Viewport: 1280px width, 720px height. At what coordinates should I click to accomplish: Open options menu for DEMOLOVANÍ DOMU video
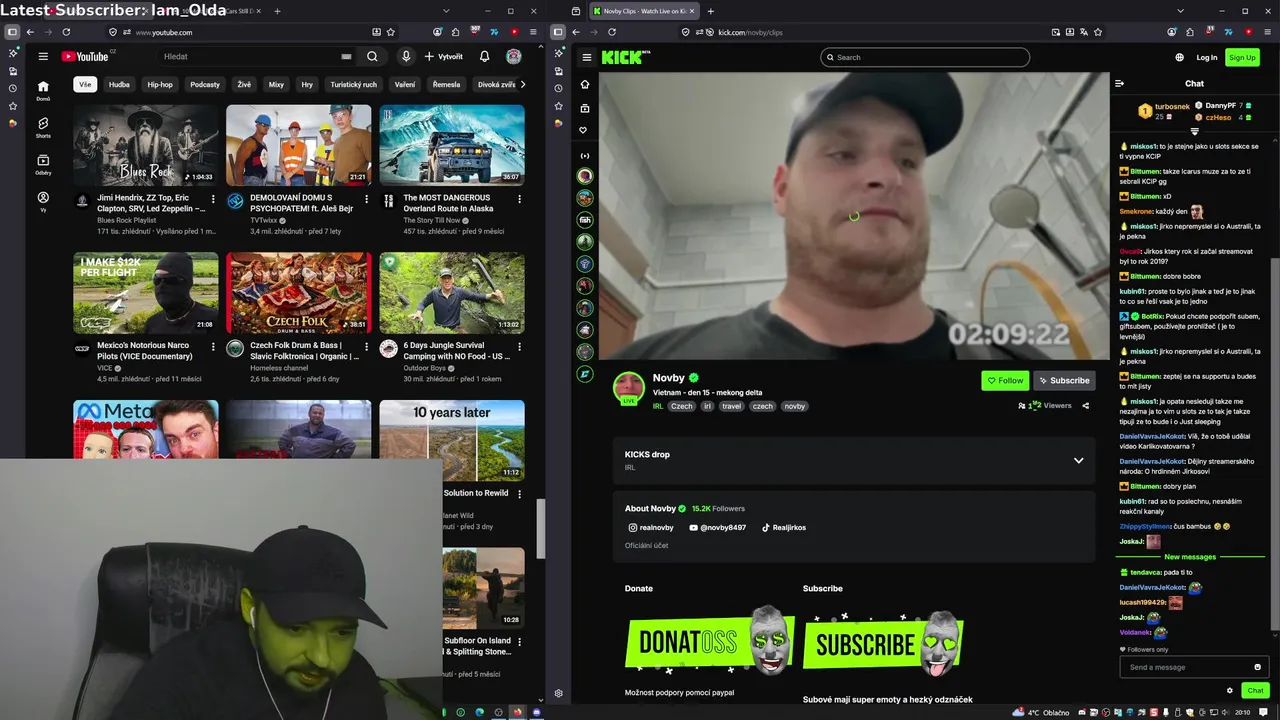(x=366, y=199)
